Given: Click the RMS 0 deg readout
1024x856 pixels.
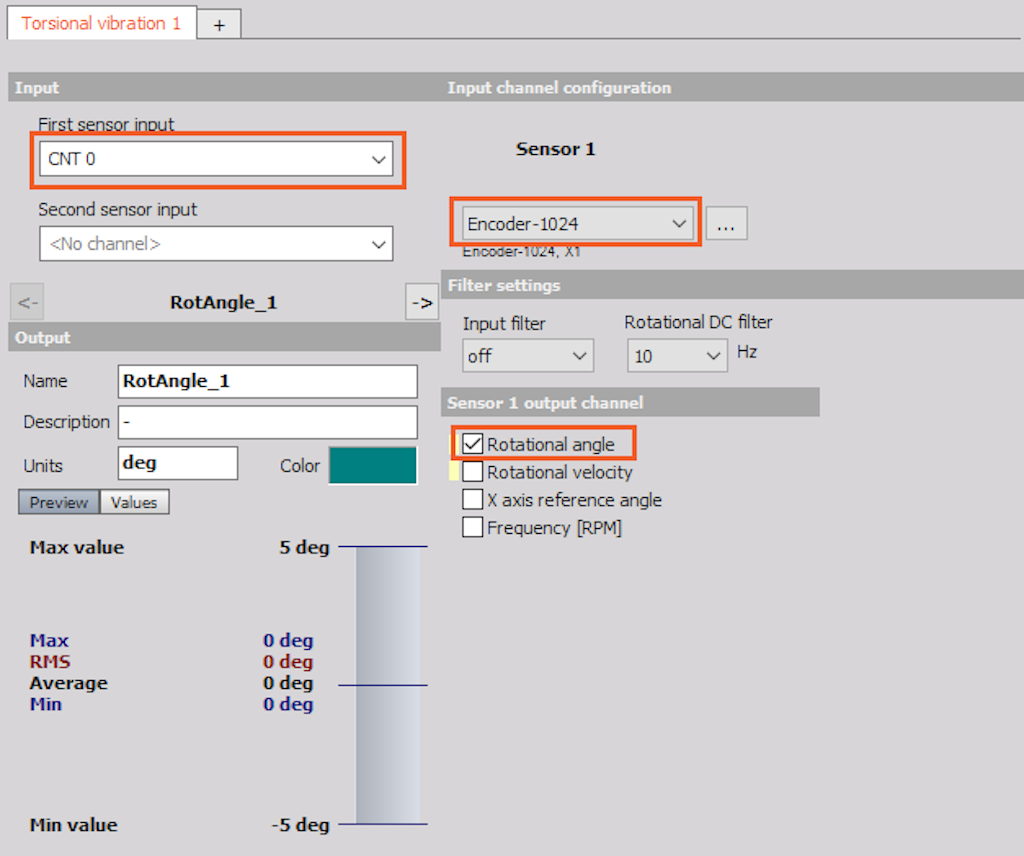Looking at the screenshot, I should [x=171, y=661].
